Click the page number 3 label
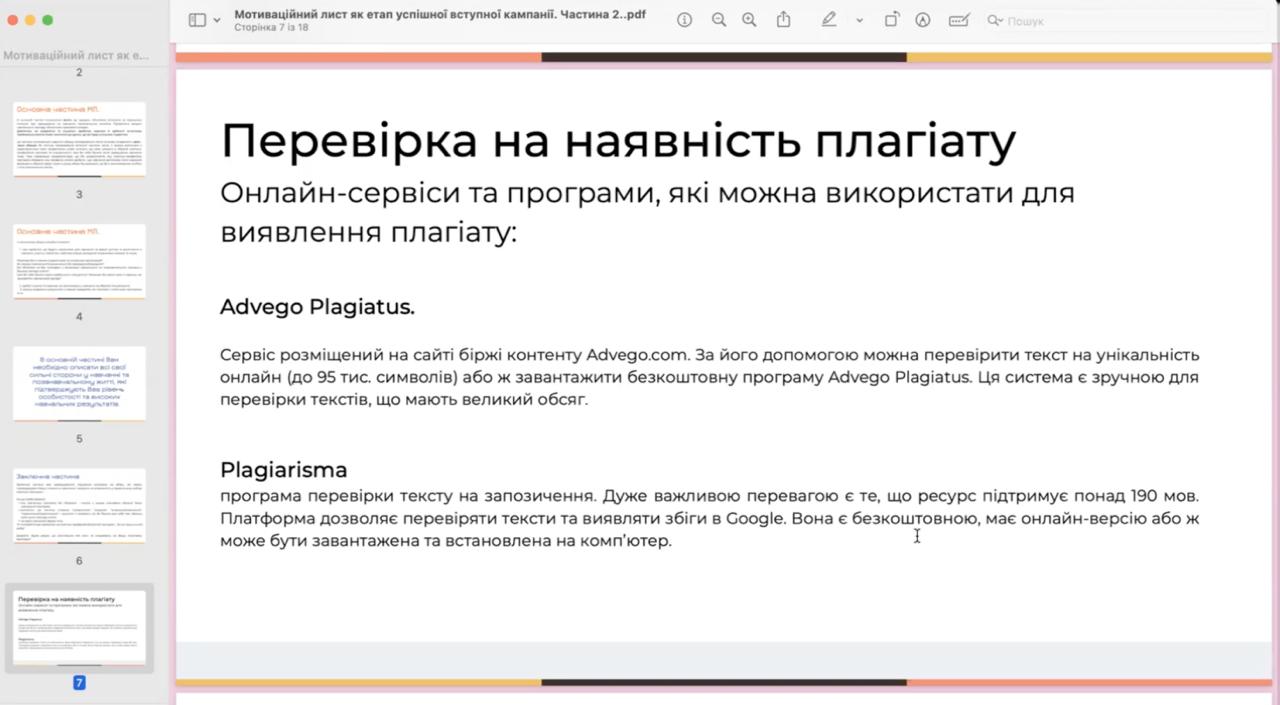The height and width of the screenshot is (705, 1280). (x=79, y=194)
